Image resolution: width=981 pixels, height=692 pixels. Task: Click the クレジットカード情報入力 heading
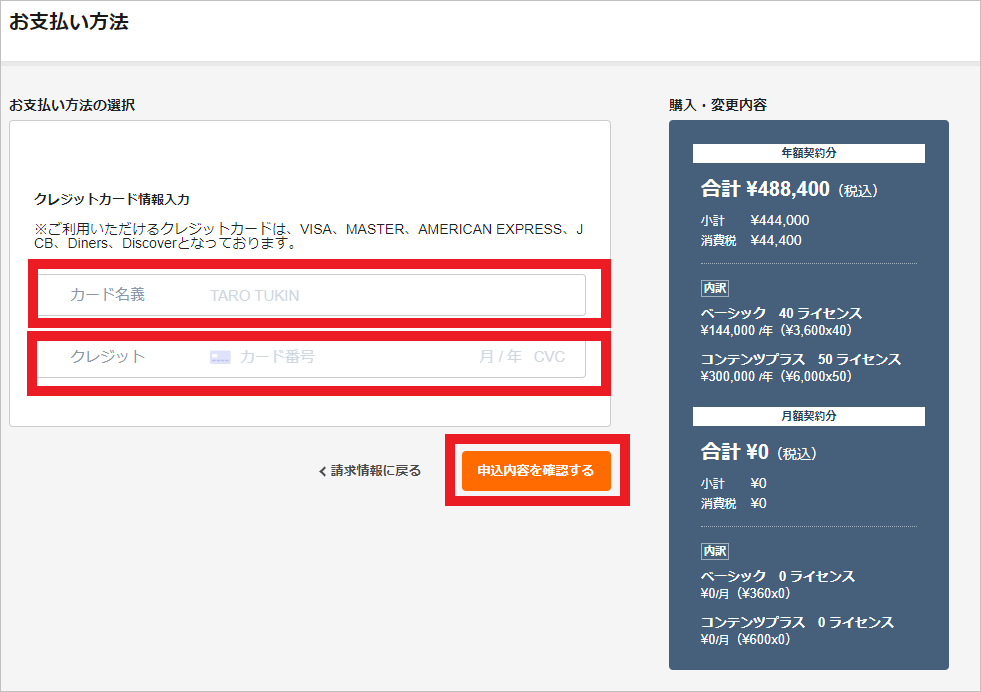(112, 199)
